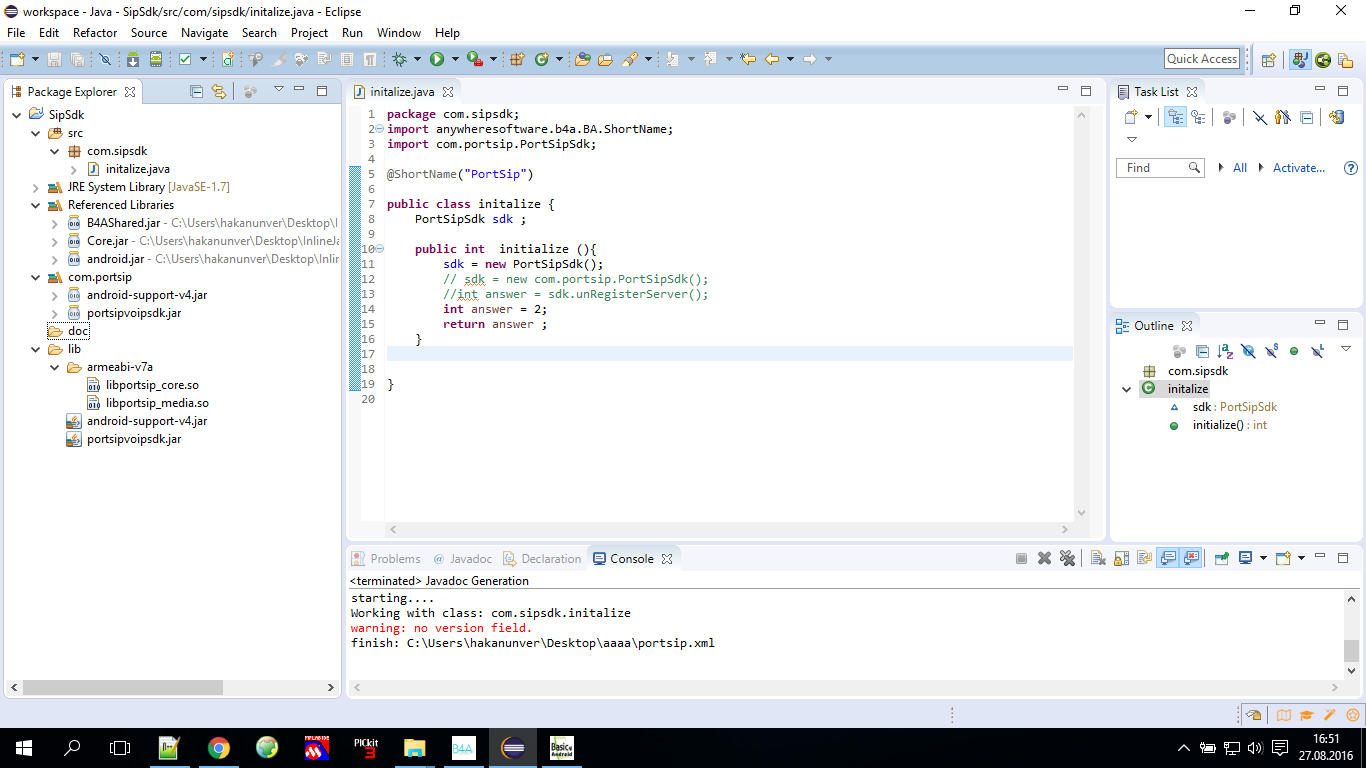Click the Quick Access search field
The image size is (1366, 768).
click(1202, 59)
